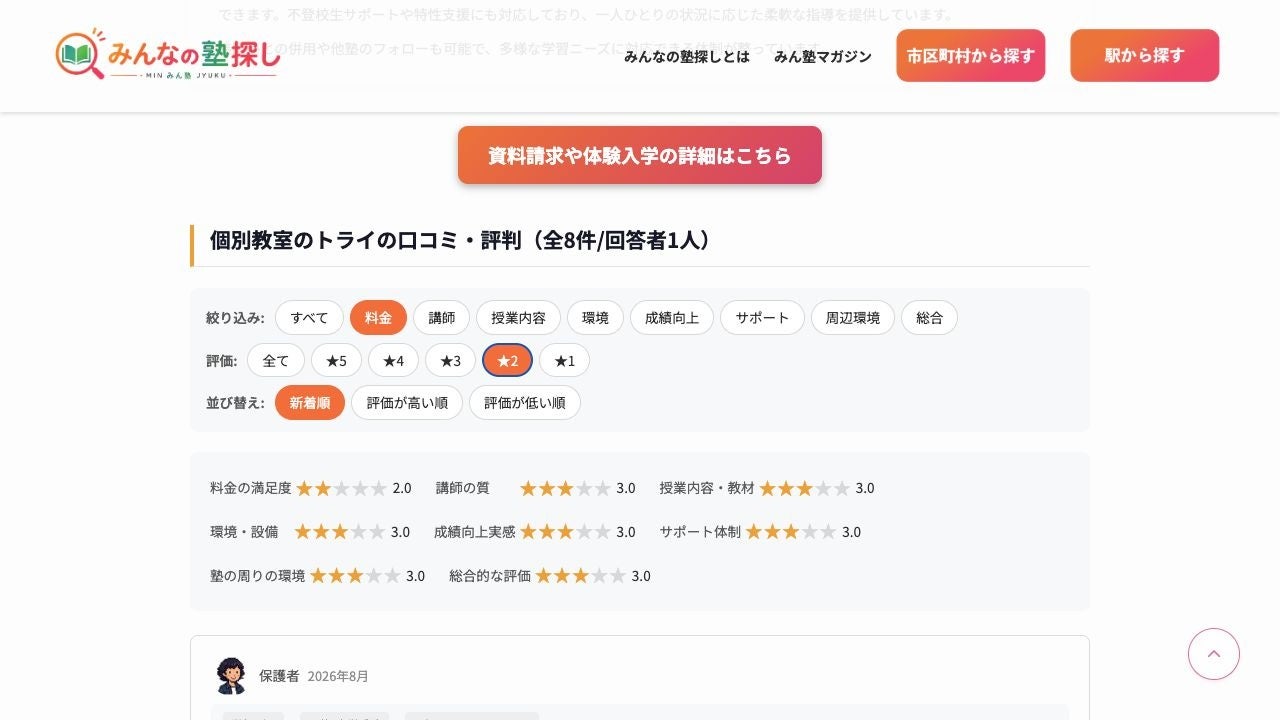Filter by ★1 rating
Image resolution: width=1280 pixels, height=720 pixels.
pyautogui.click(x=565, y=361)
